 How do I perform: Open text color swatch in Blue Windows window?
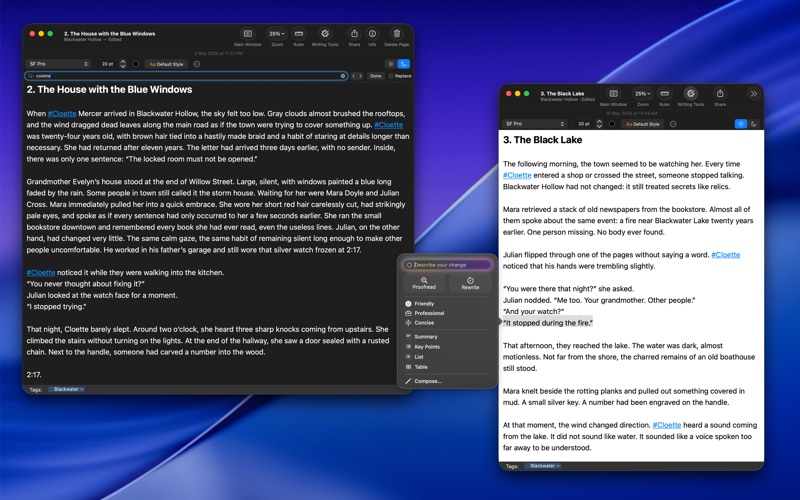(136, 64)
